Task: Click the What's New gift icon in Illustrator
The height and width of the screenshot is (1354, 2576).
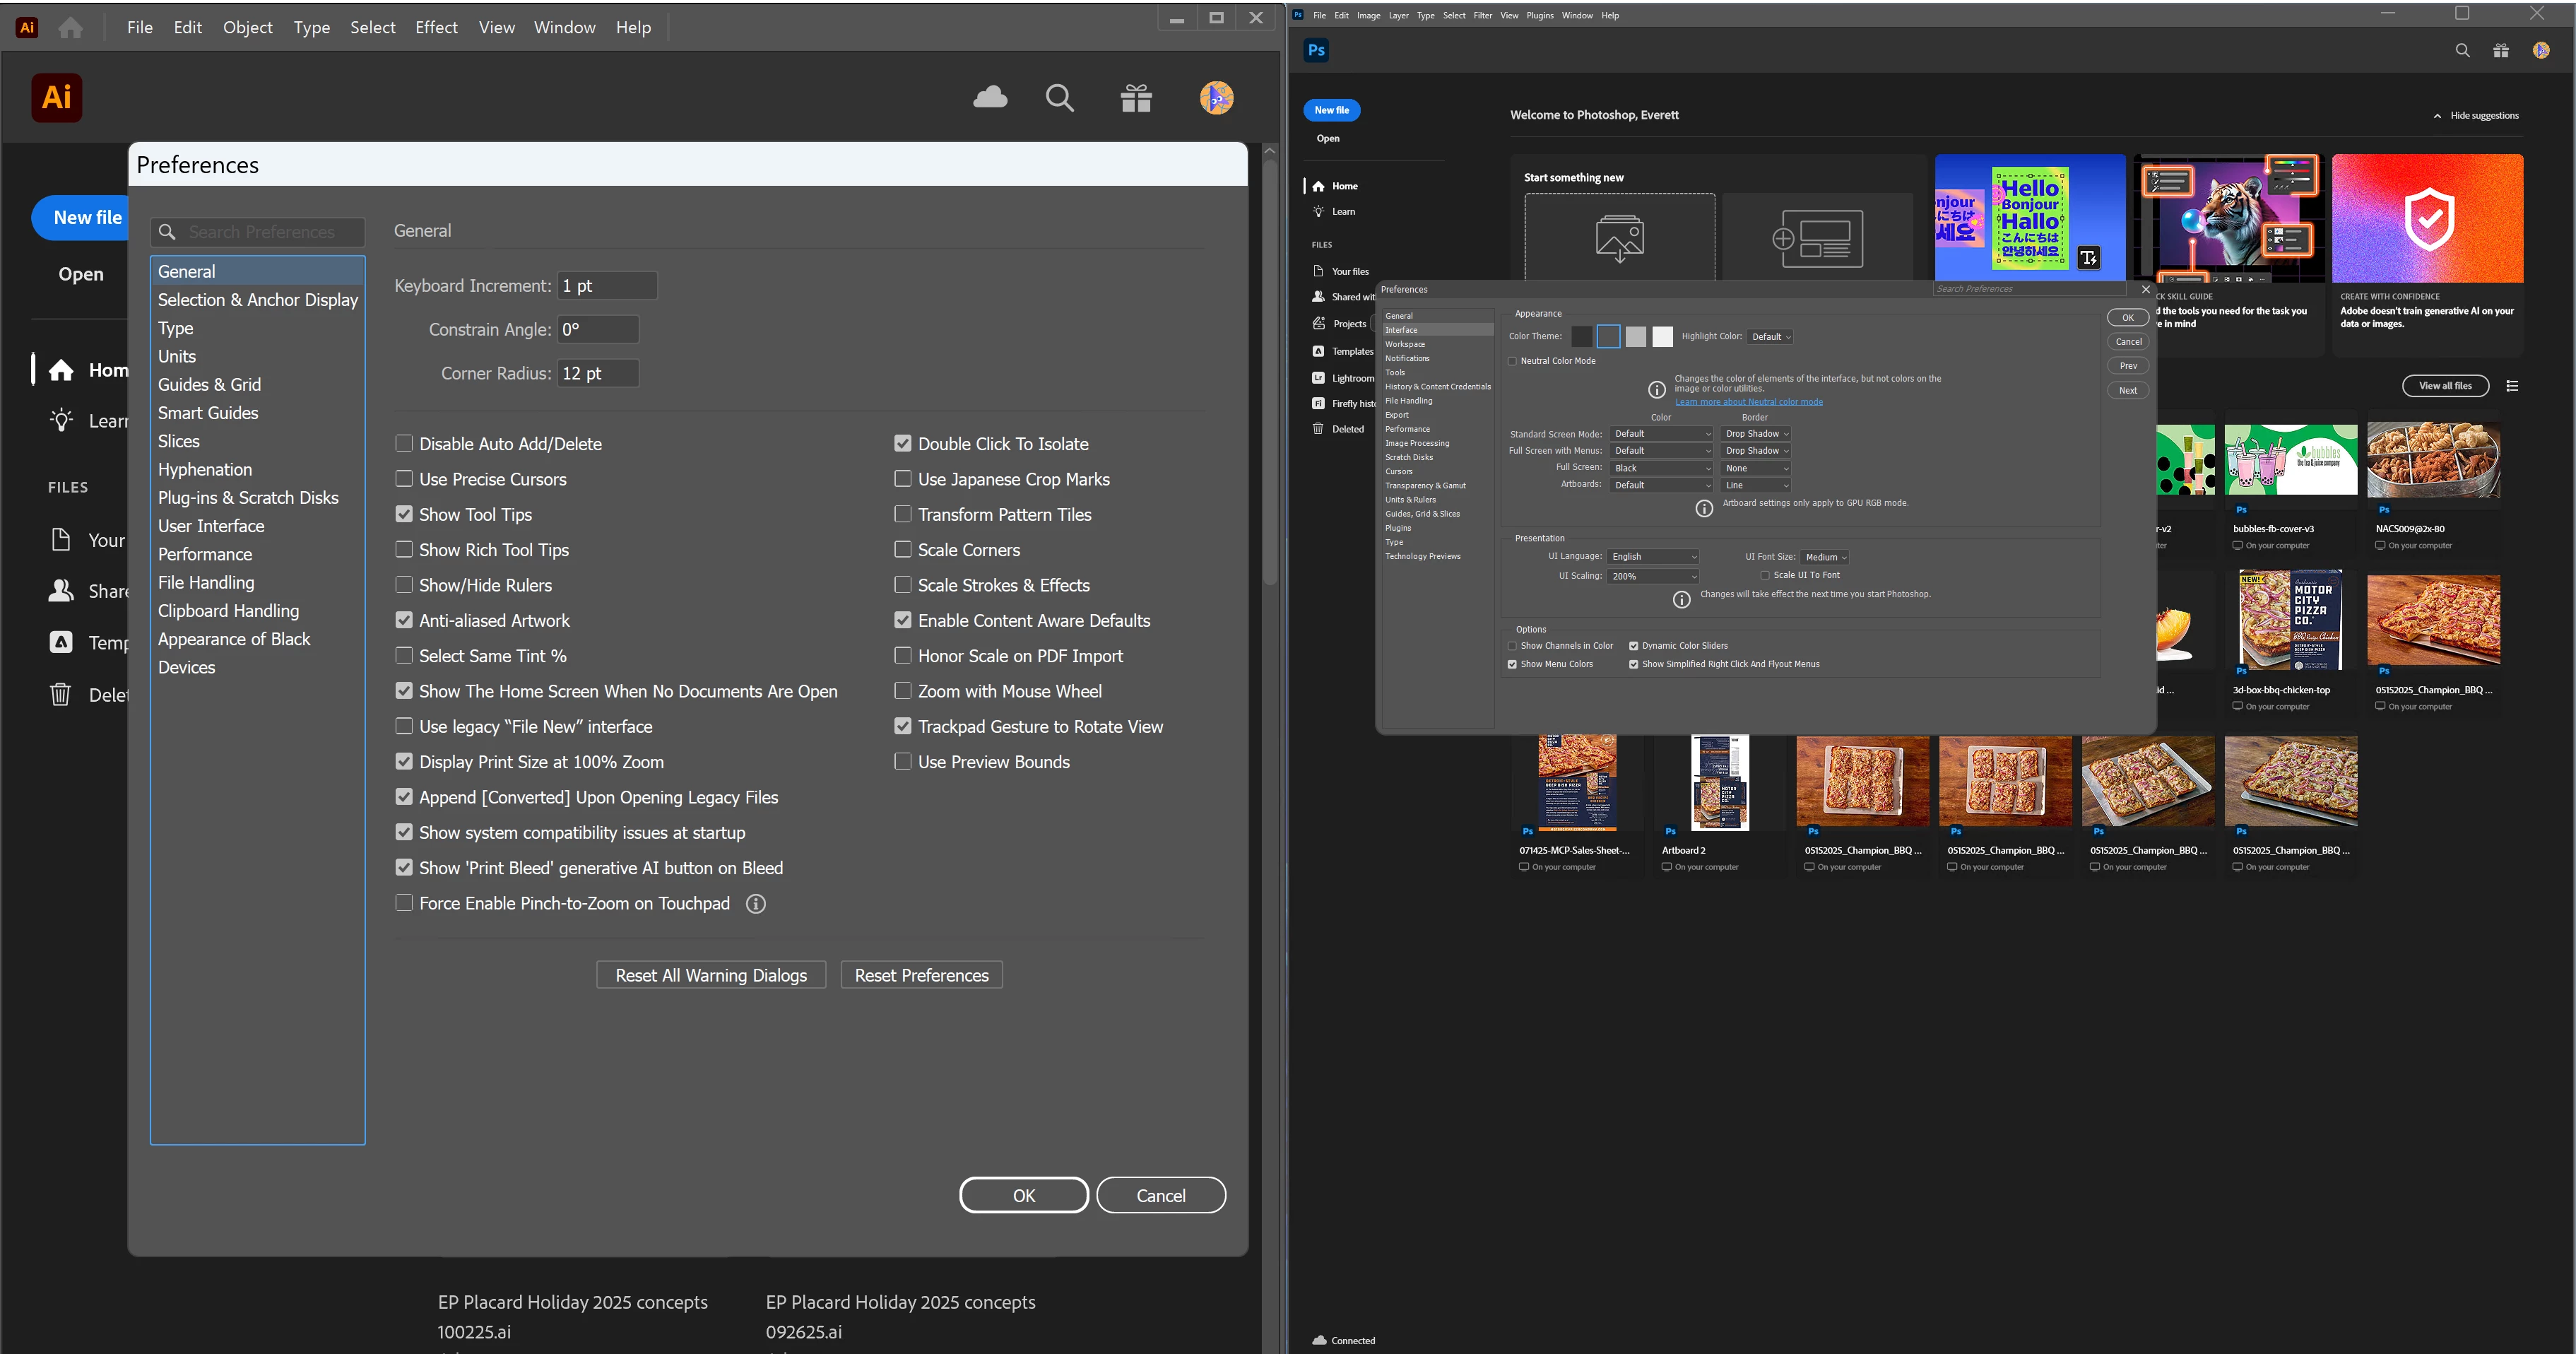Action: (1136, 98)
